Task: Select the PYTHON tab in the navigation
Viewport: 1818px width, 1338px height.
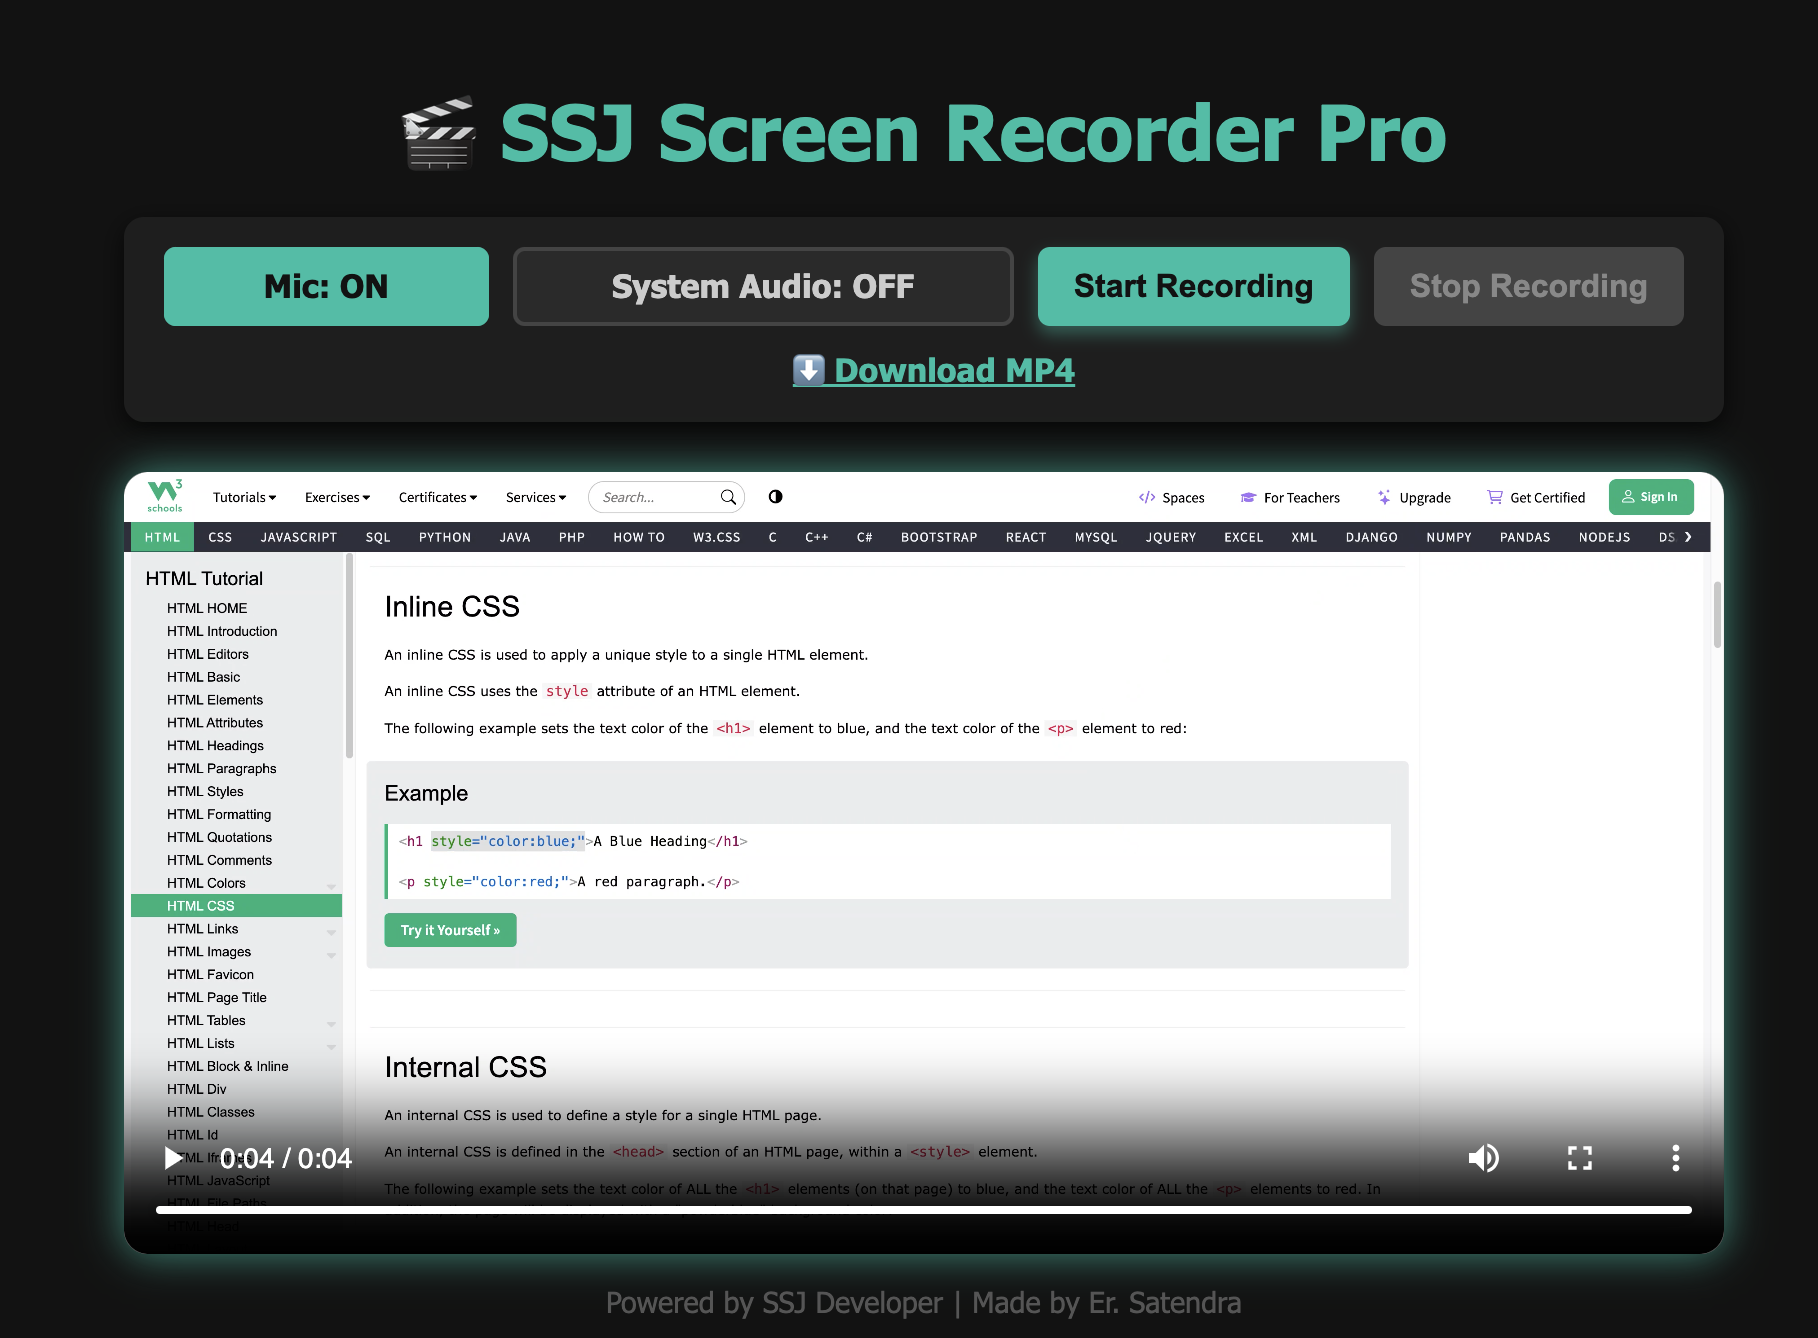Action: click(444, 537)
